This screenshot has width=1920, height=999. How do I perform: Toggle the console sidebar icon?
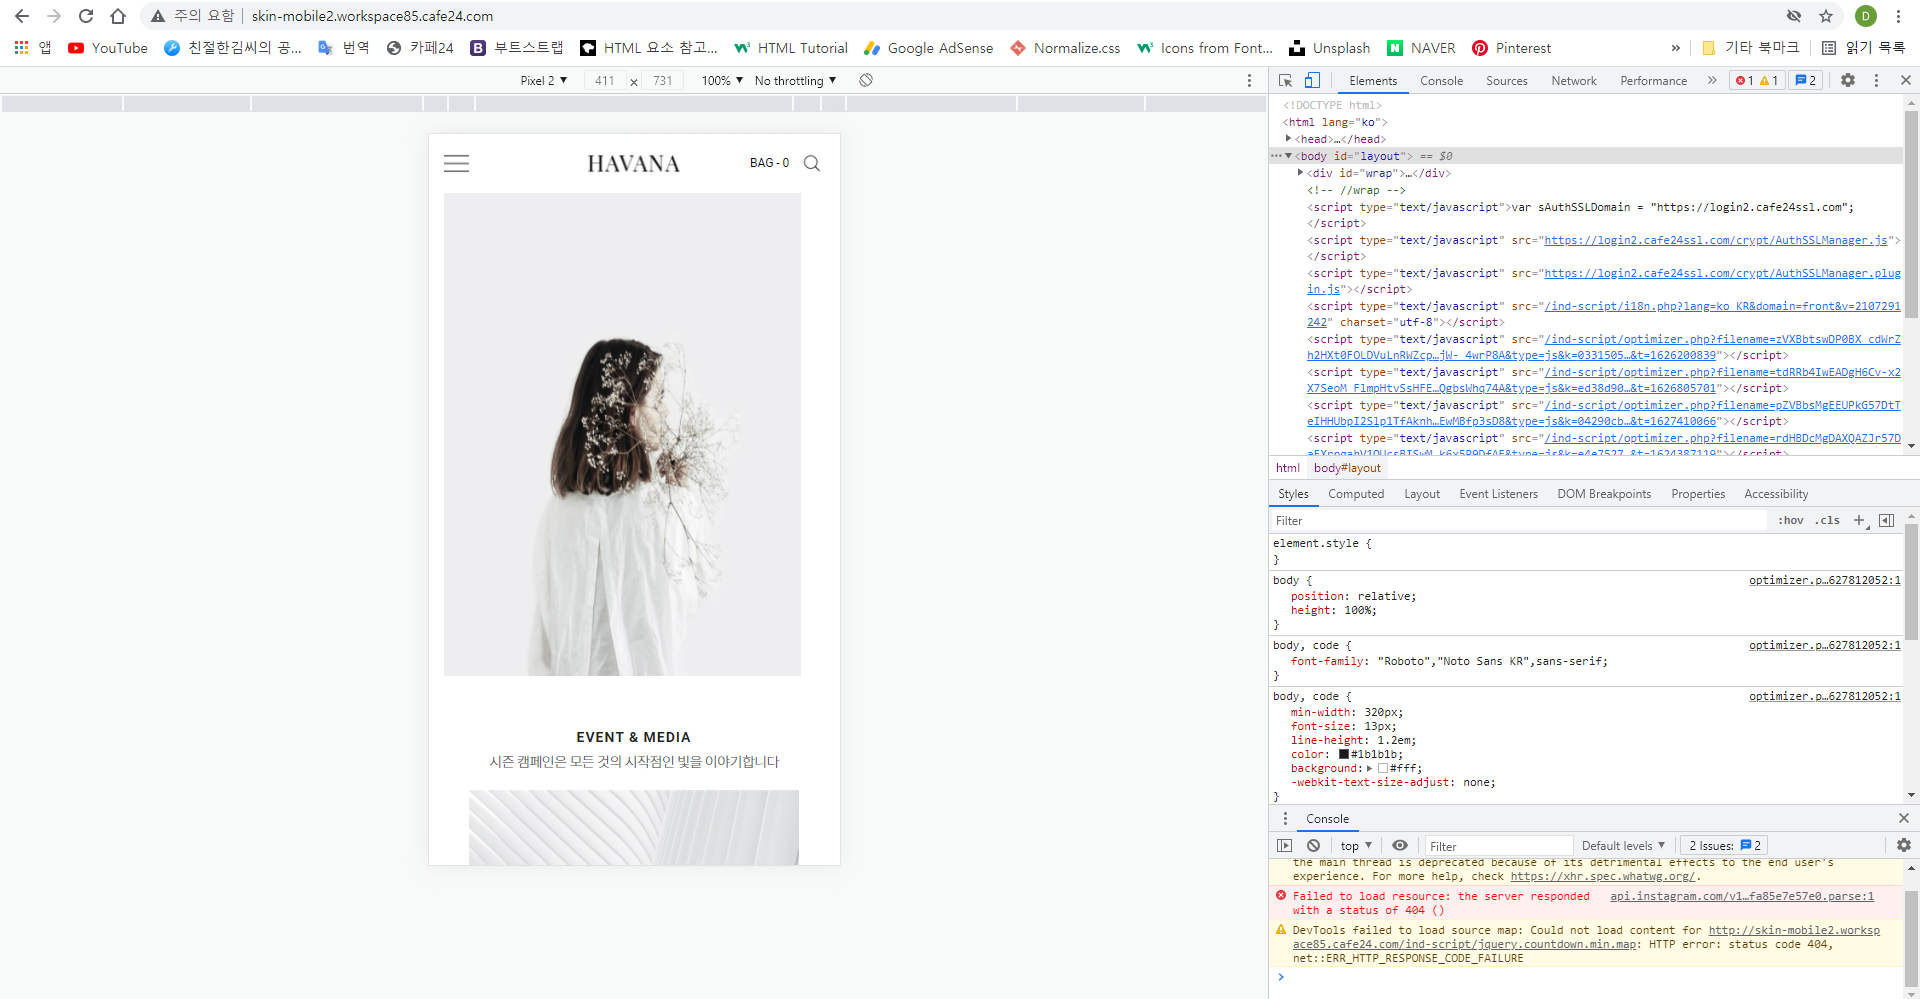coord(1285,846)
